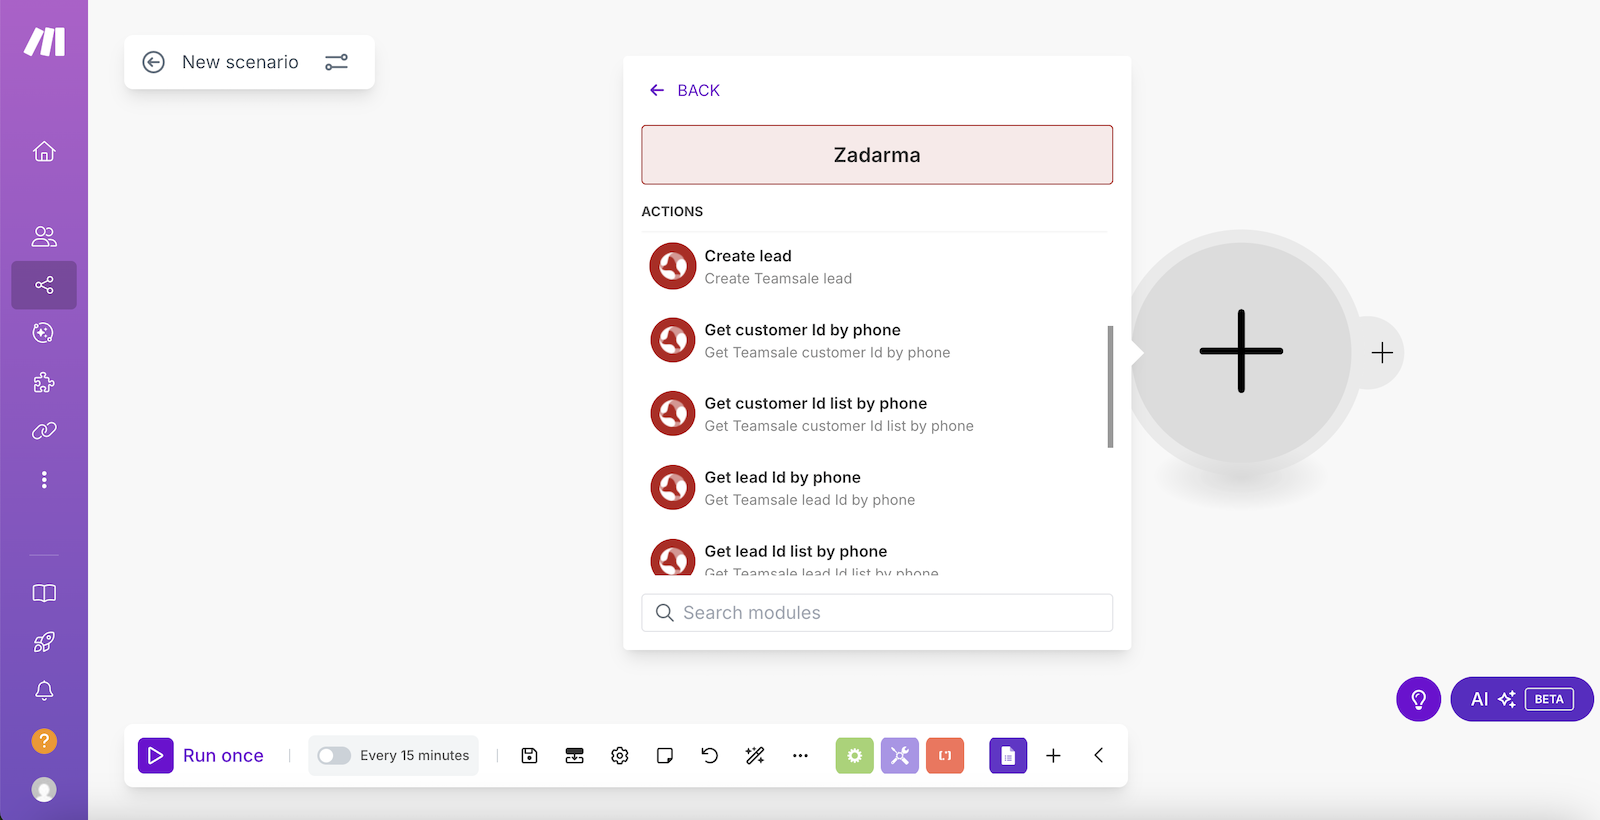Choose Get lead Id by phone module

[782, 488]
